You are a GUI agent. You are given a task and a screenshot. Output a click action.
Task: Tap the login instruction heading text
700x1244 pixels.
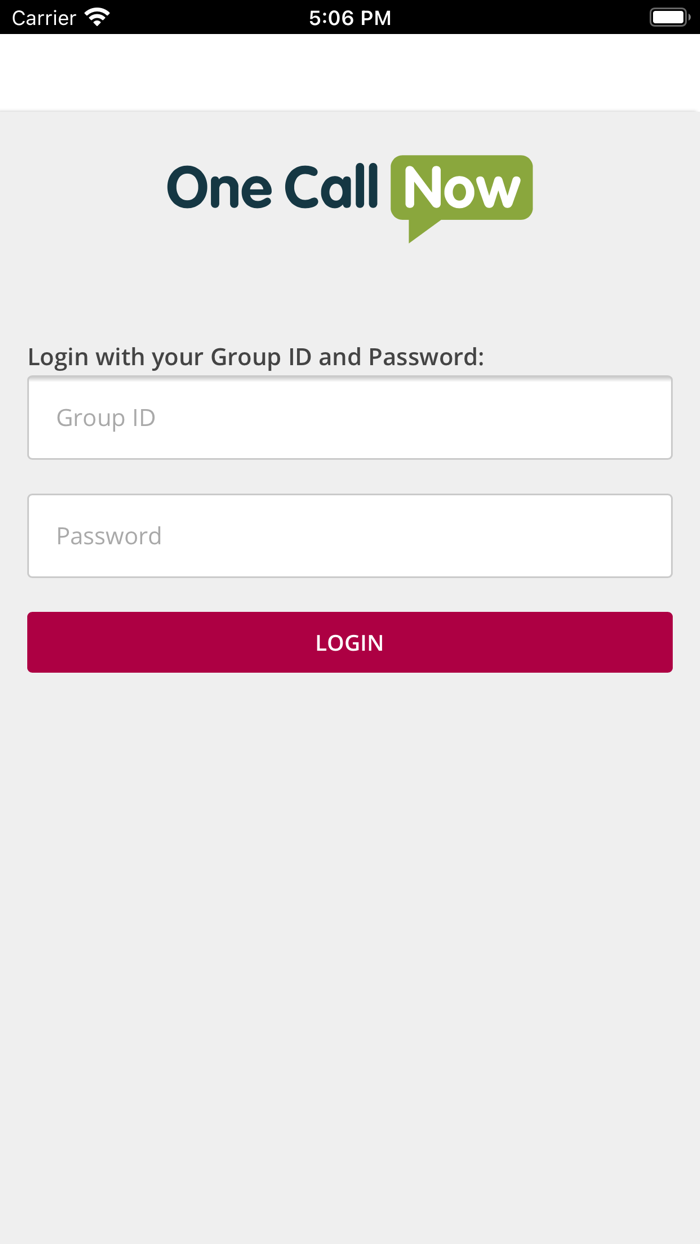[x=256, y=357]
